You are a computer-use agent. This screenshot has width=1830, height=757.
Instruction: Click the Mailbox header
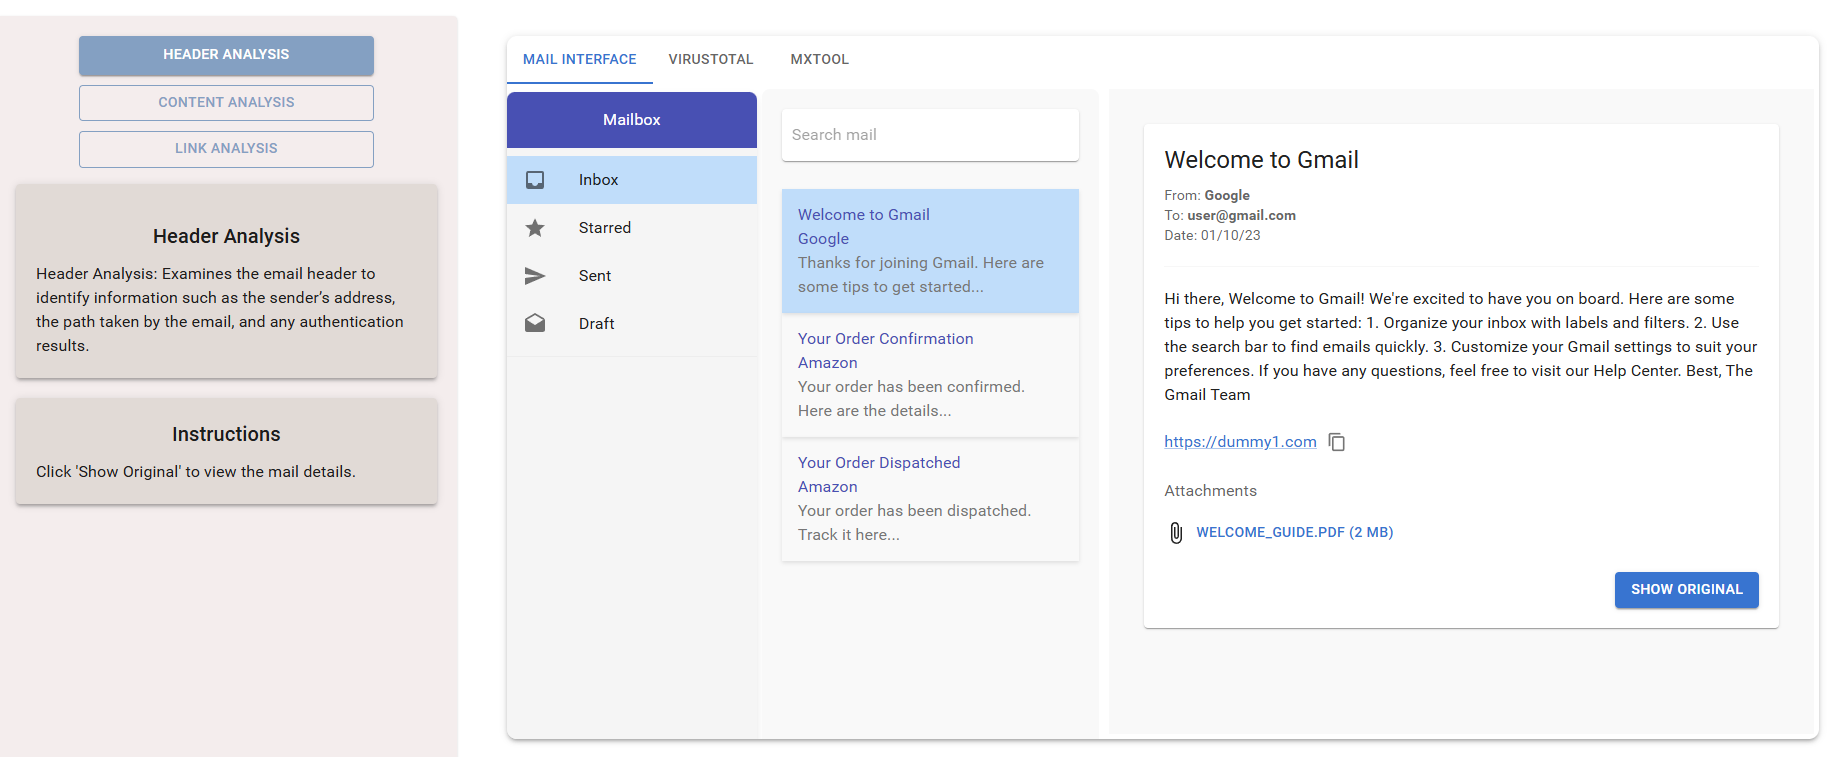coord(631,120)
